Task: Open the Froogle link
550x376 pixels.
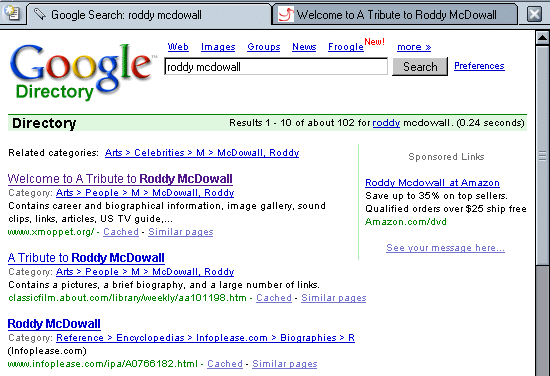Action: 346,47
